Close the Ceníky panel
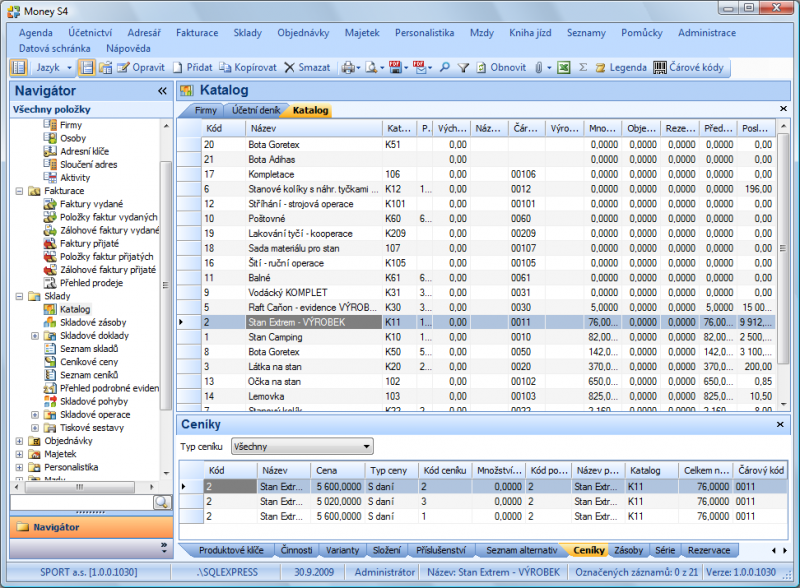800x588 pixels. click(780, 425)
